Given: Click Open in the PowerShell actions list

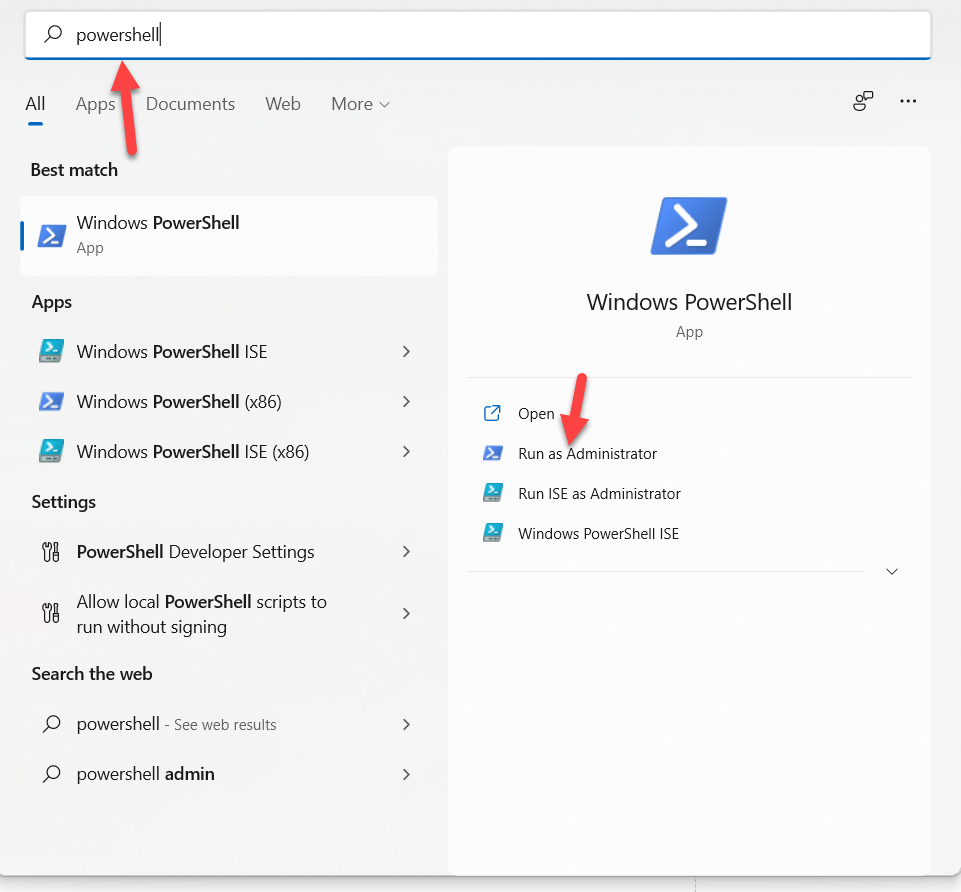Looking at the screenshot, I should (x=536, y=414).
